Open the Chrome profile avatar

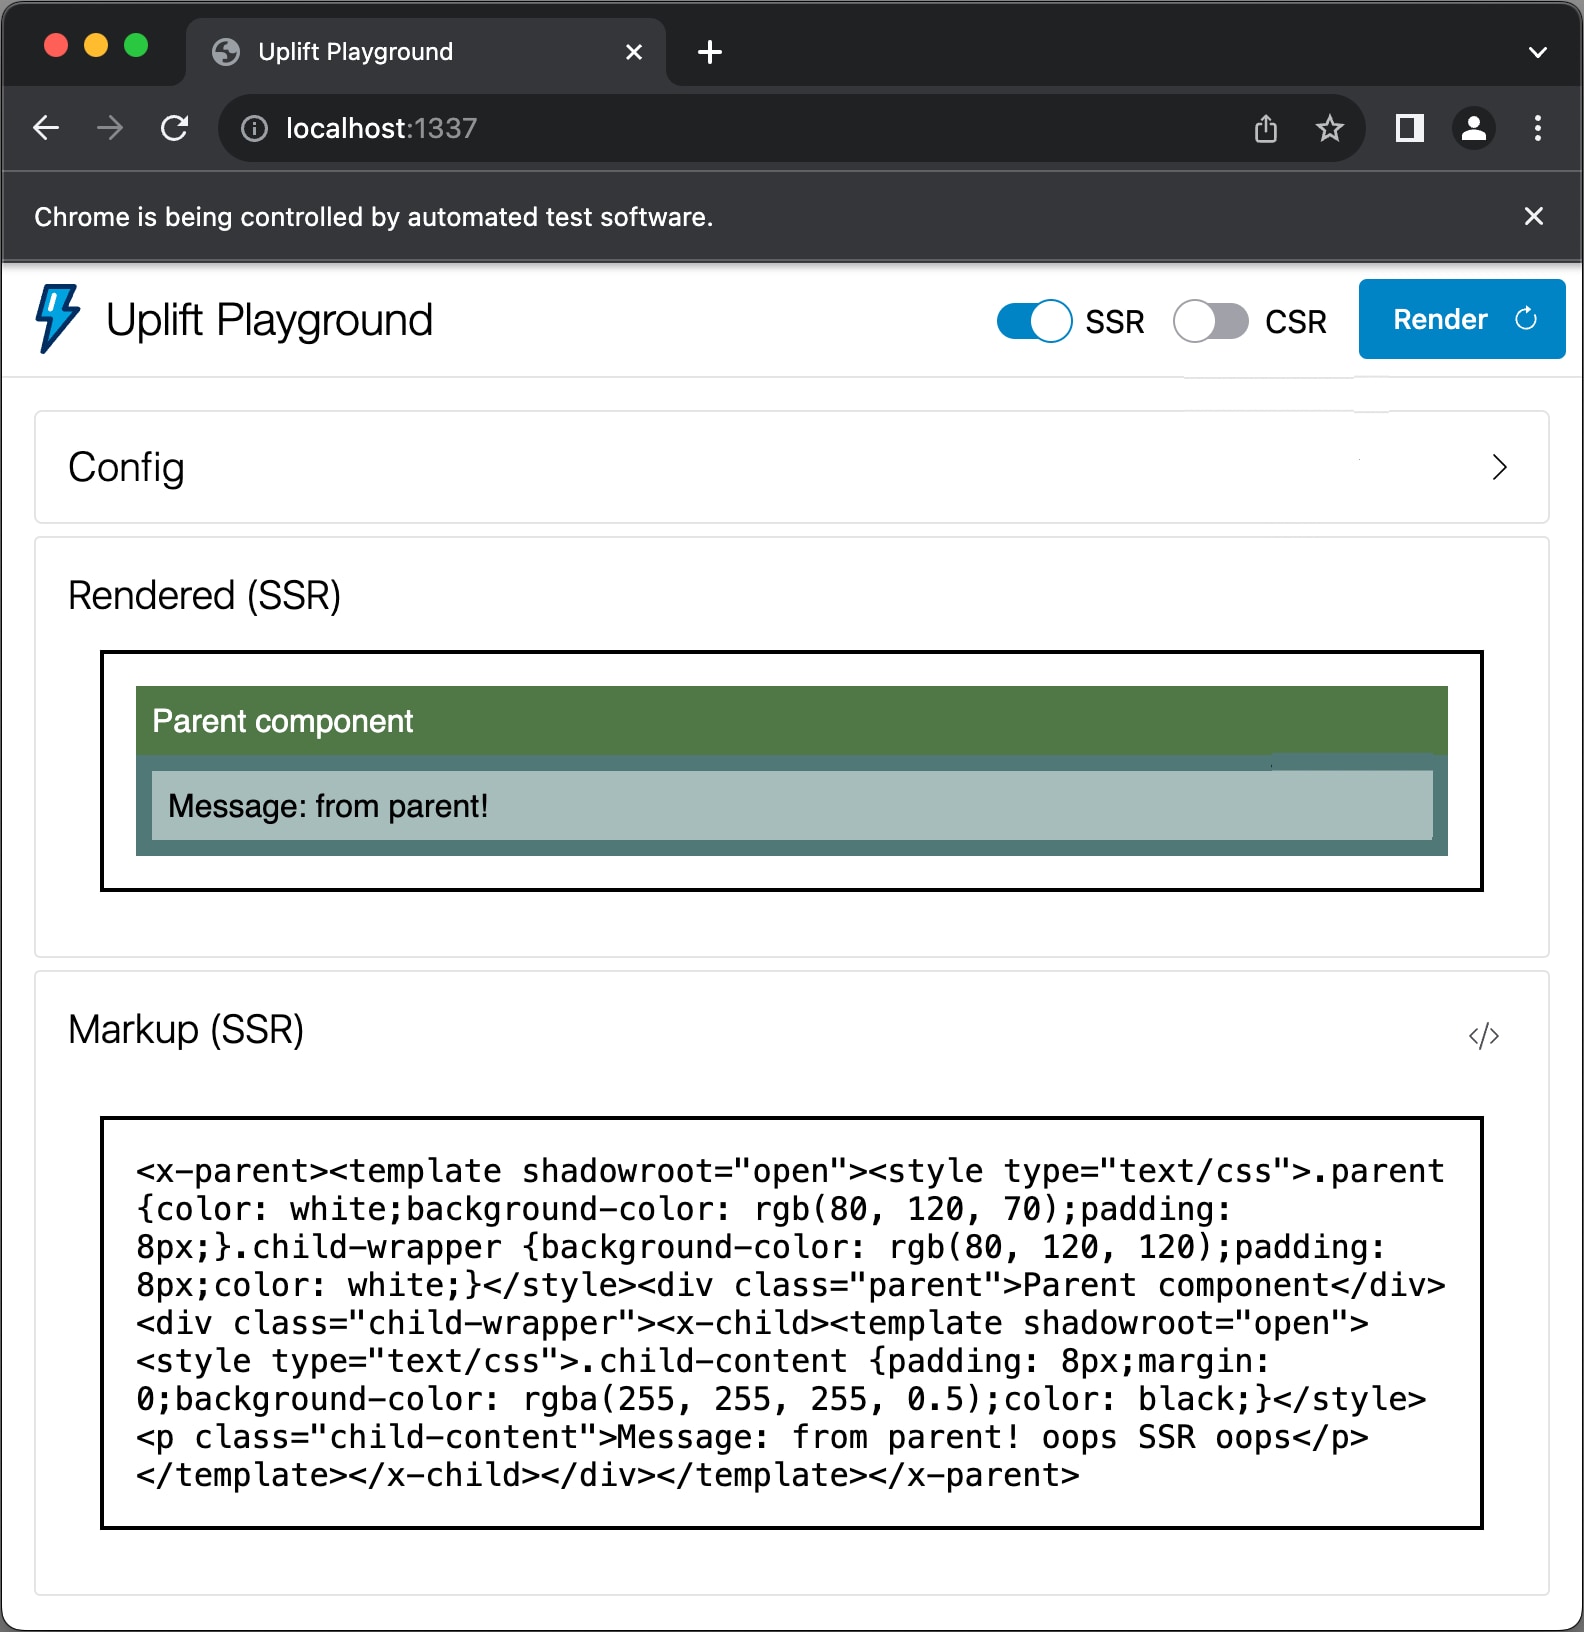point(1474,128)
